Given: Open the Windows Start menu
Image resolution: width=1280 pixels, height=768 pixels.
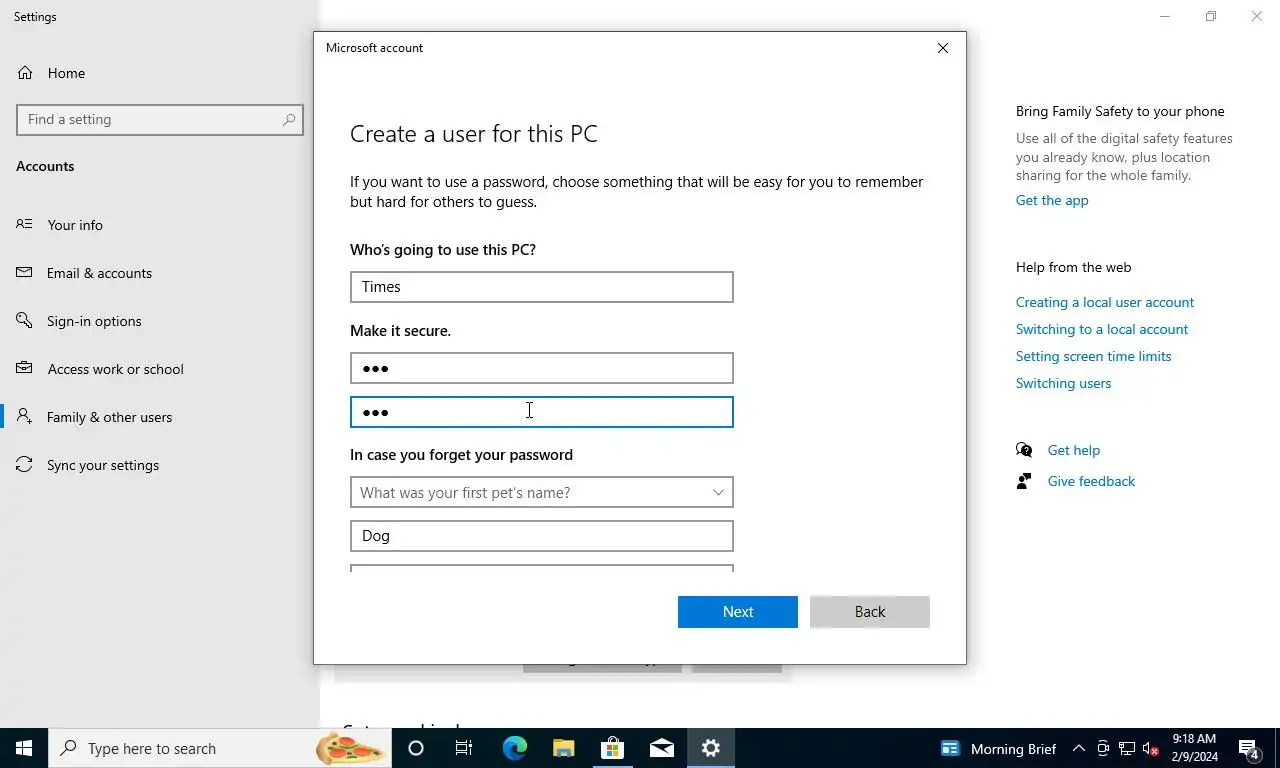Looking at the screenshot, I should [x=24, y=748].
